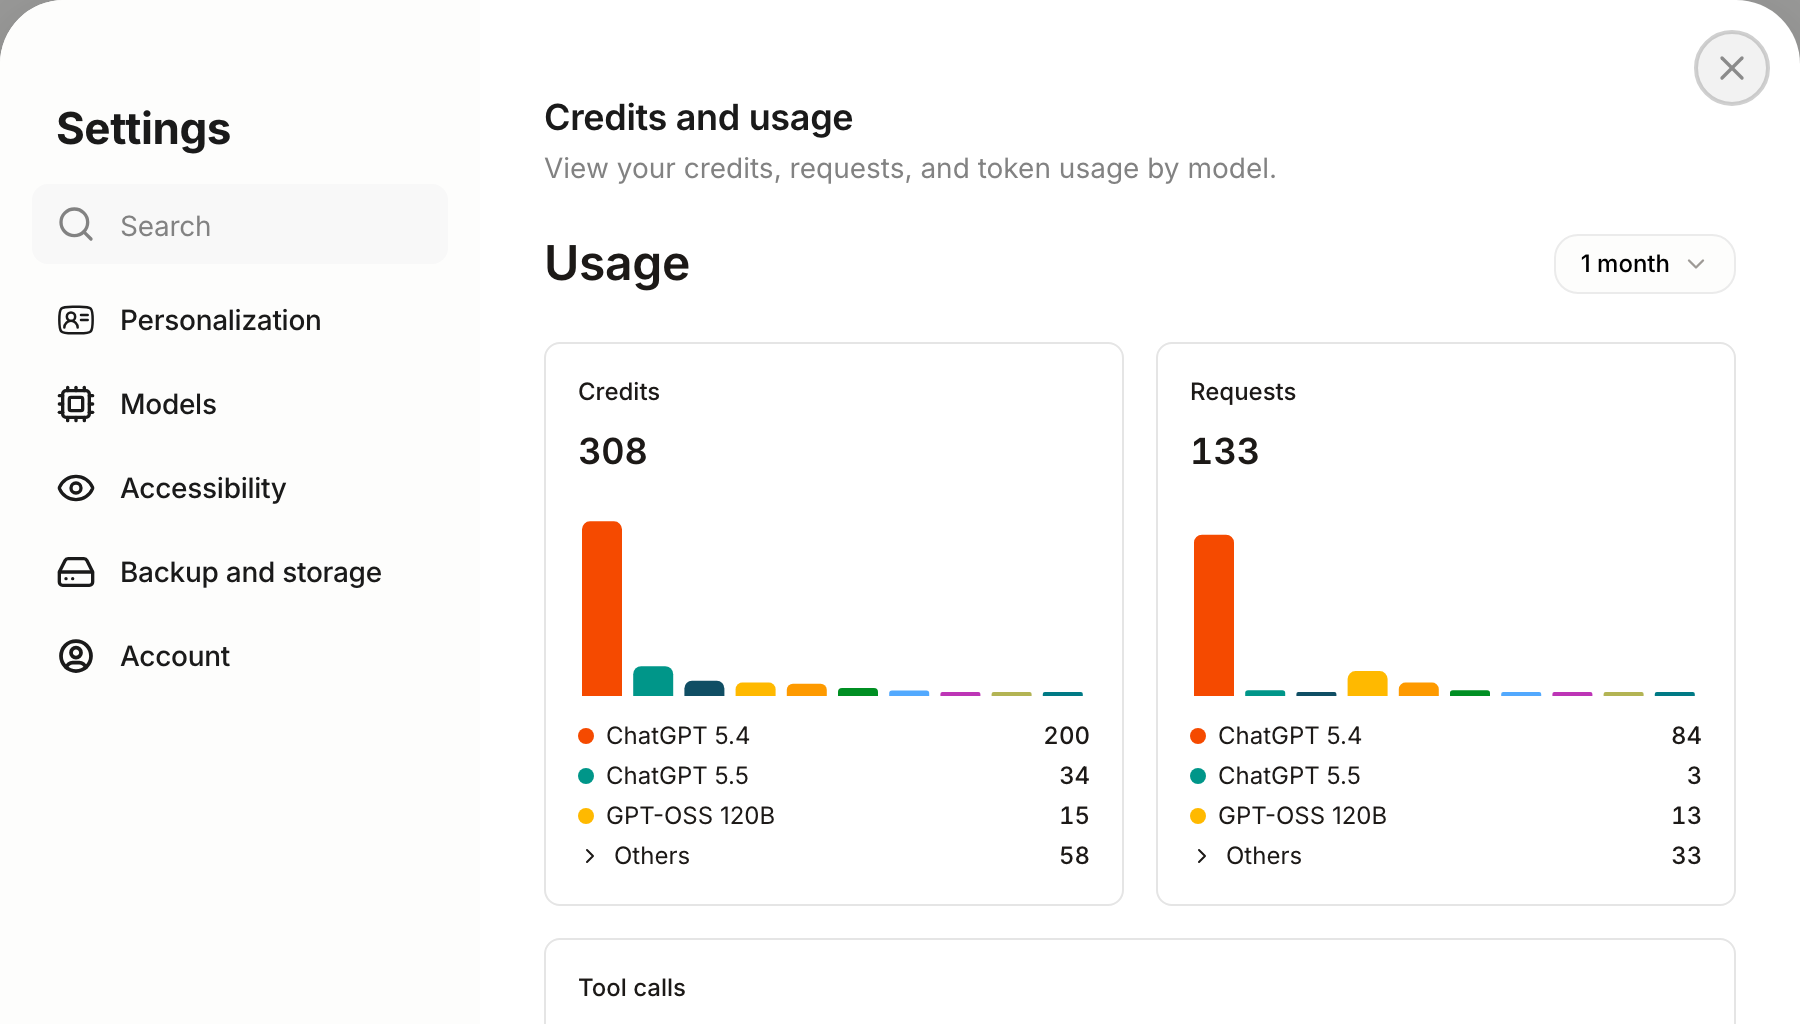Close the Settings dialog
This screenshot has height=1024, width=1800.
click(x=1732, y=68)
